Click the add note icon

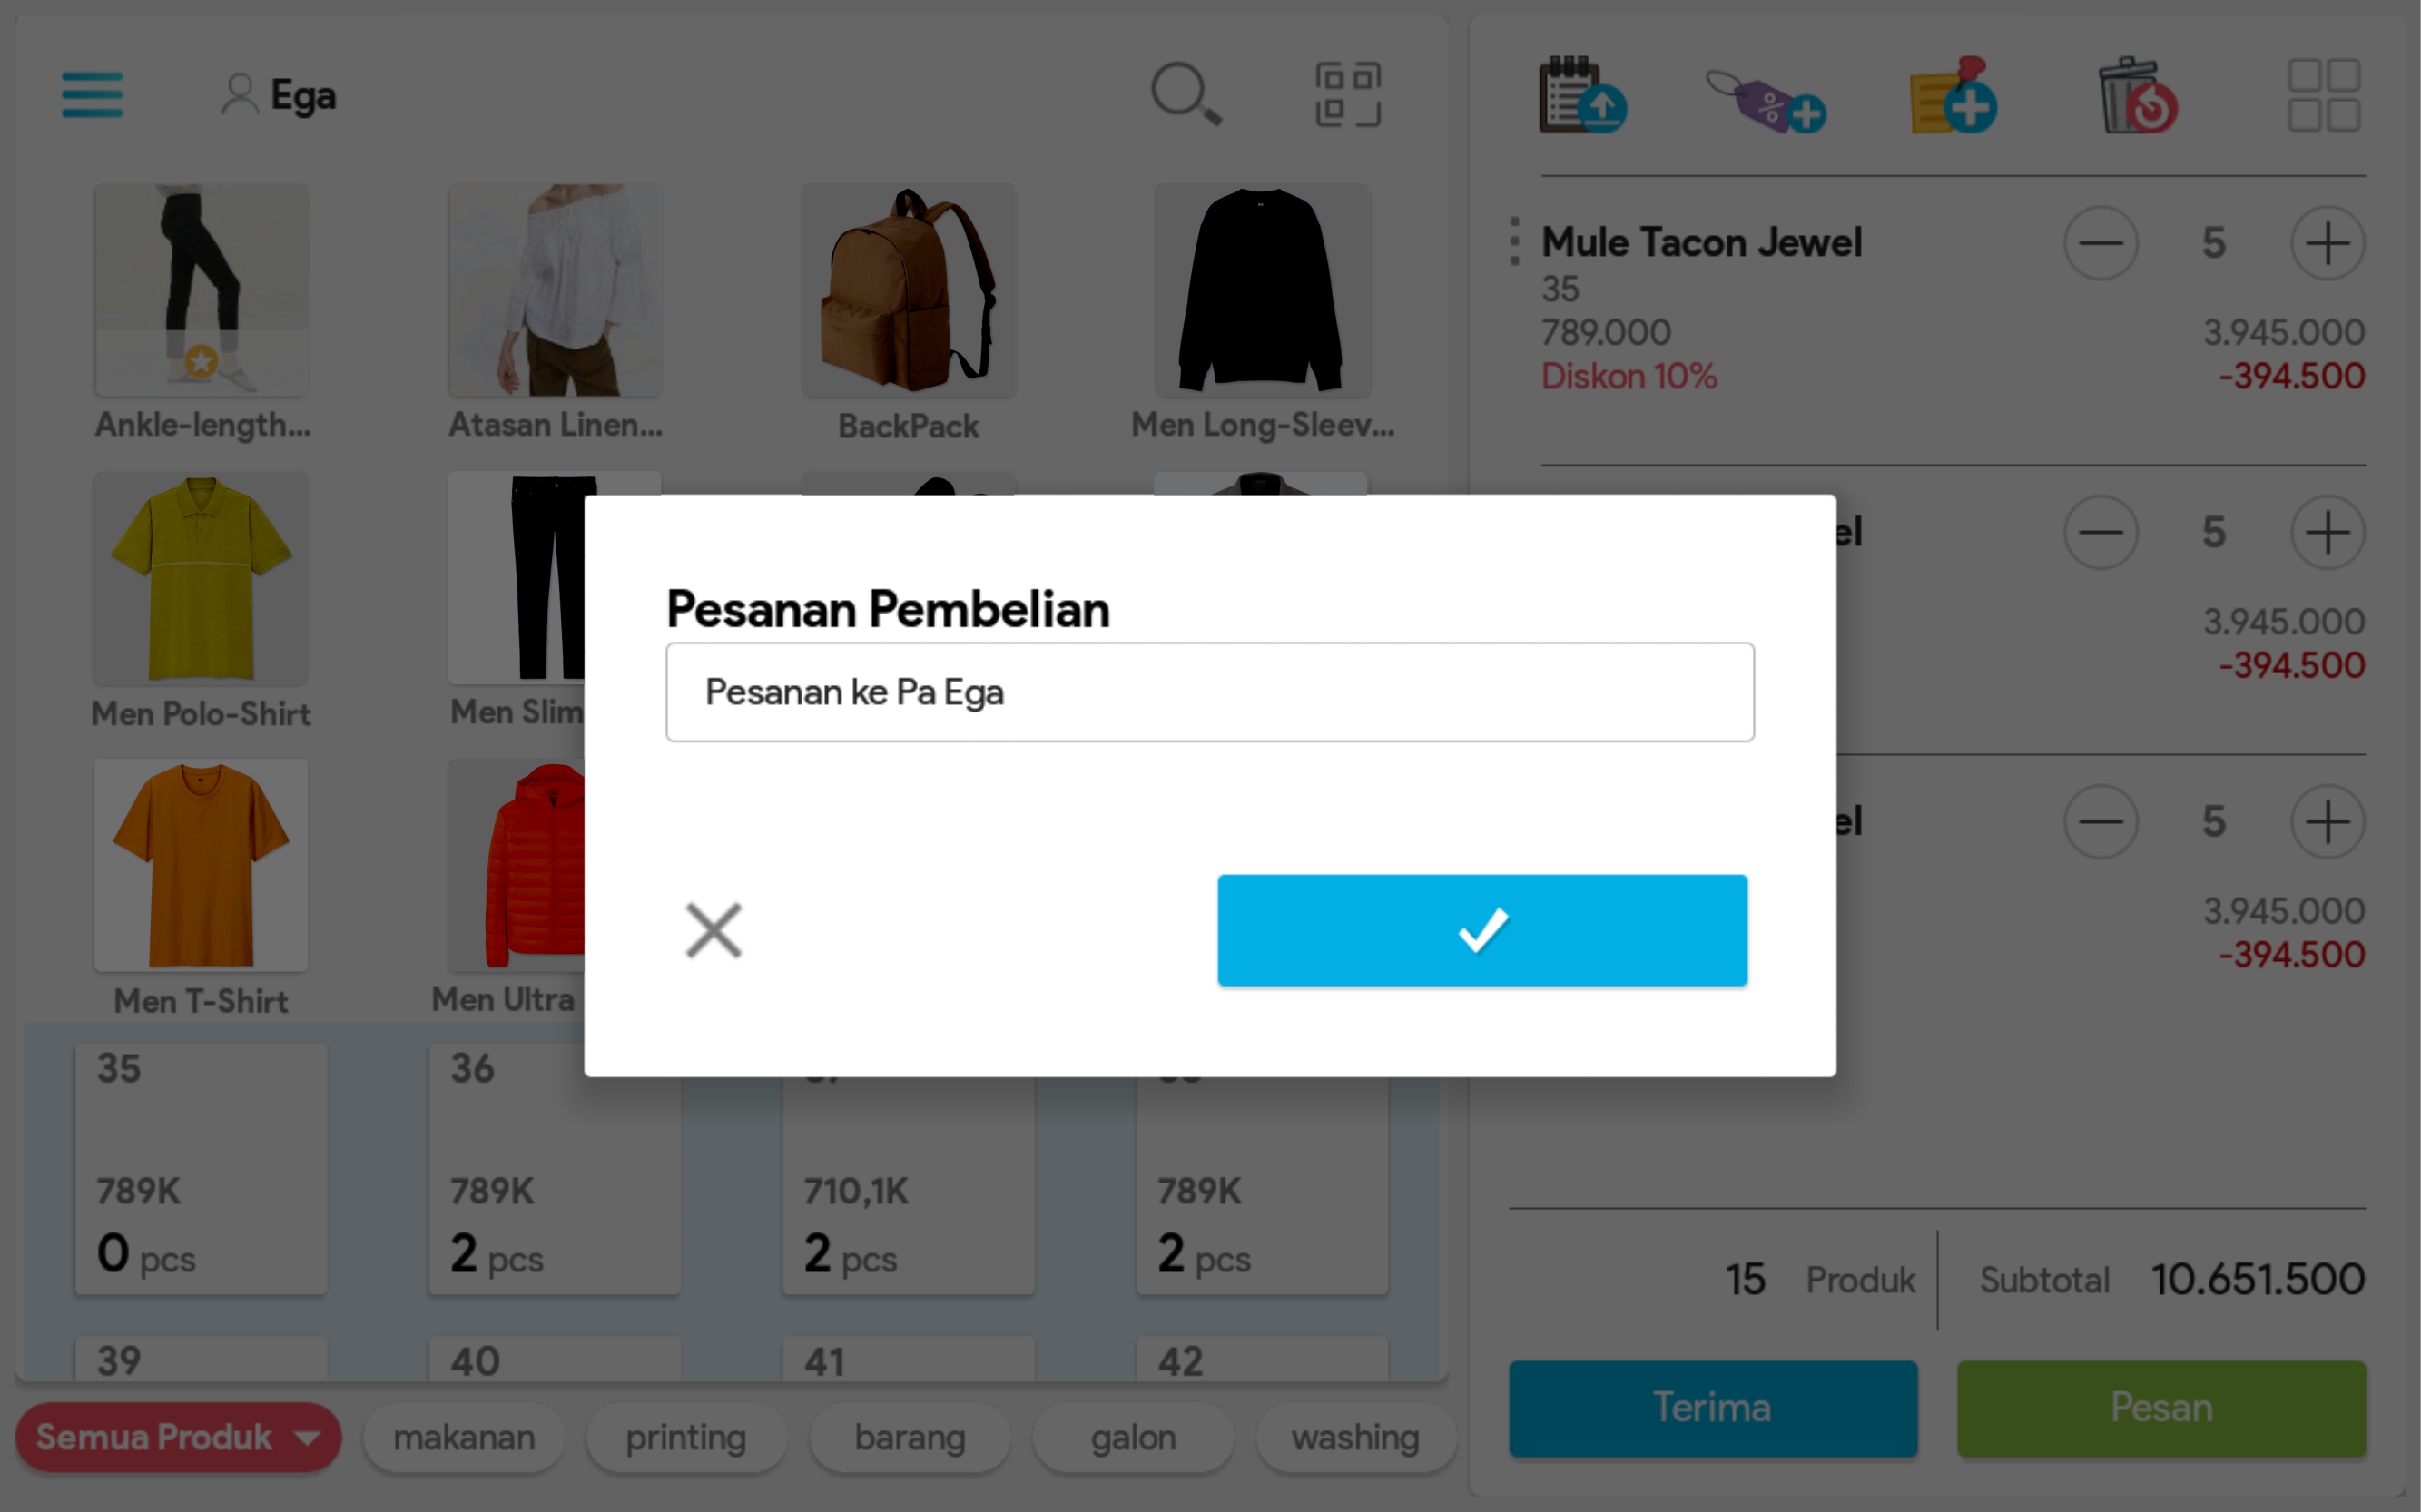(x=1953, y=97)
